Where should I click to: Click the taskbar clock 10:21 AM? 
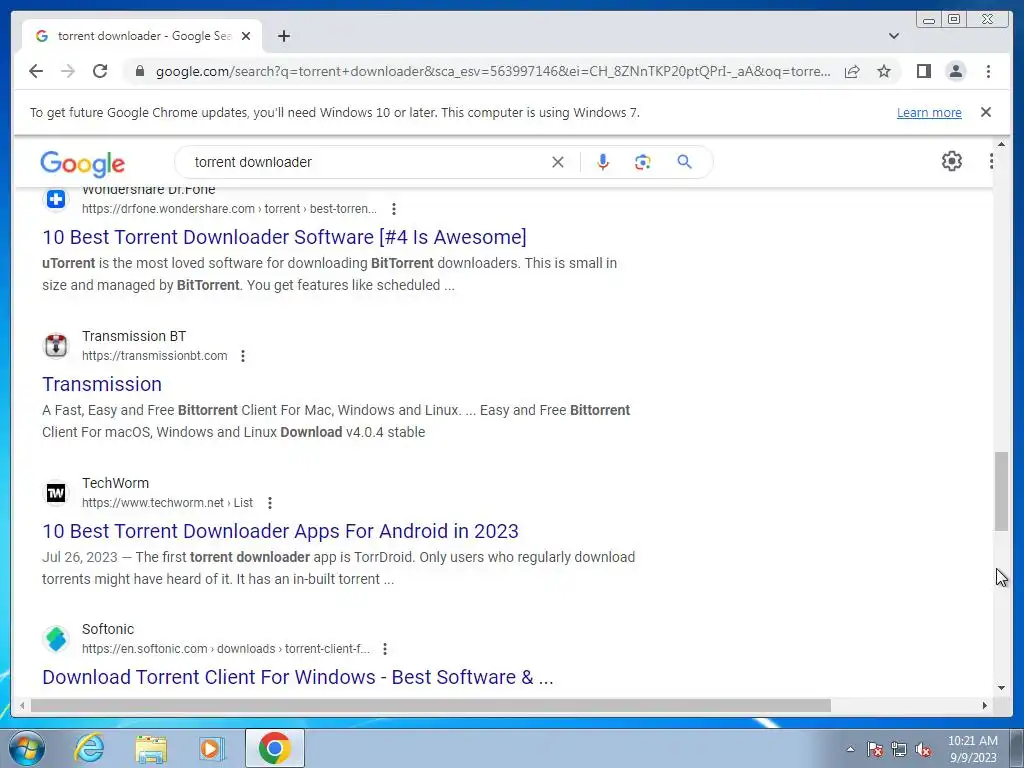pyautogui.click(x=972, y=741)
